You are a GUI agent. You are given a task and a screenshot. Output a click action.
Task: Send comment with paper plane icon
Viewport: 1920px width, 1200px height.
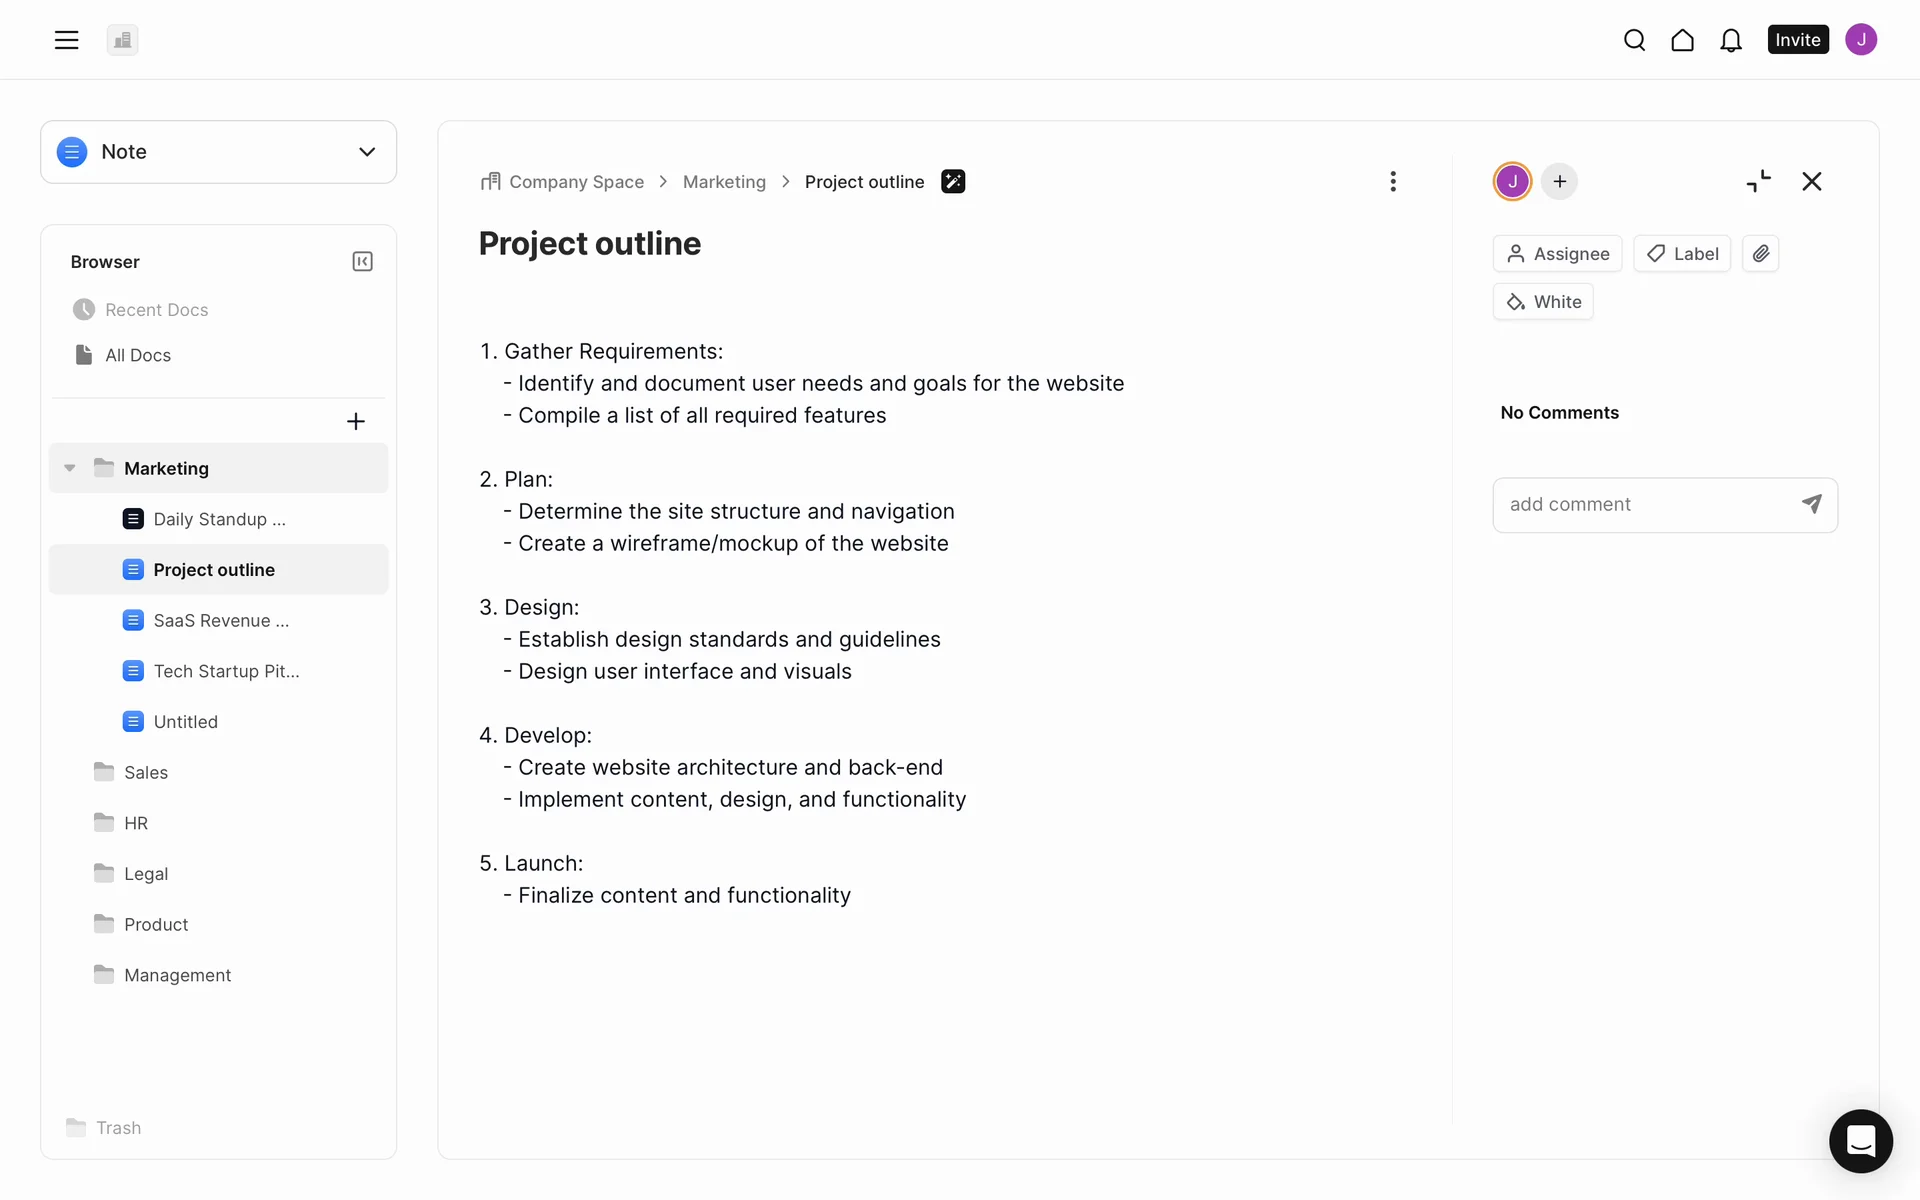pos(1811,504)
